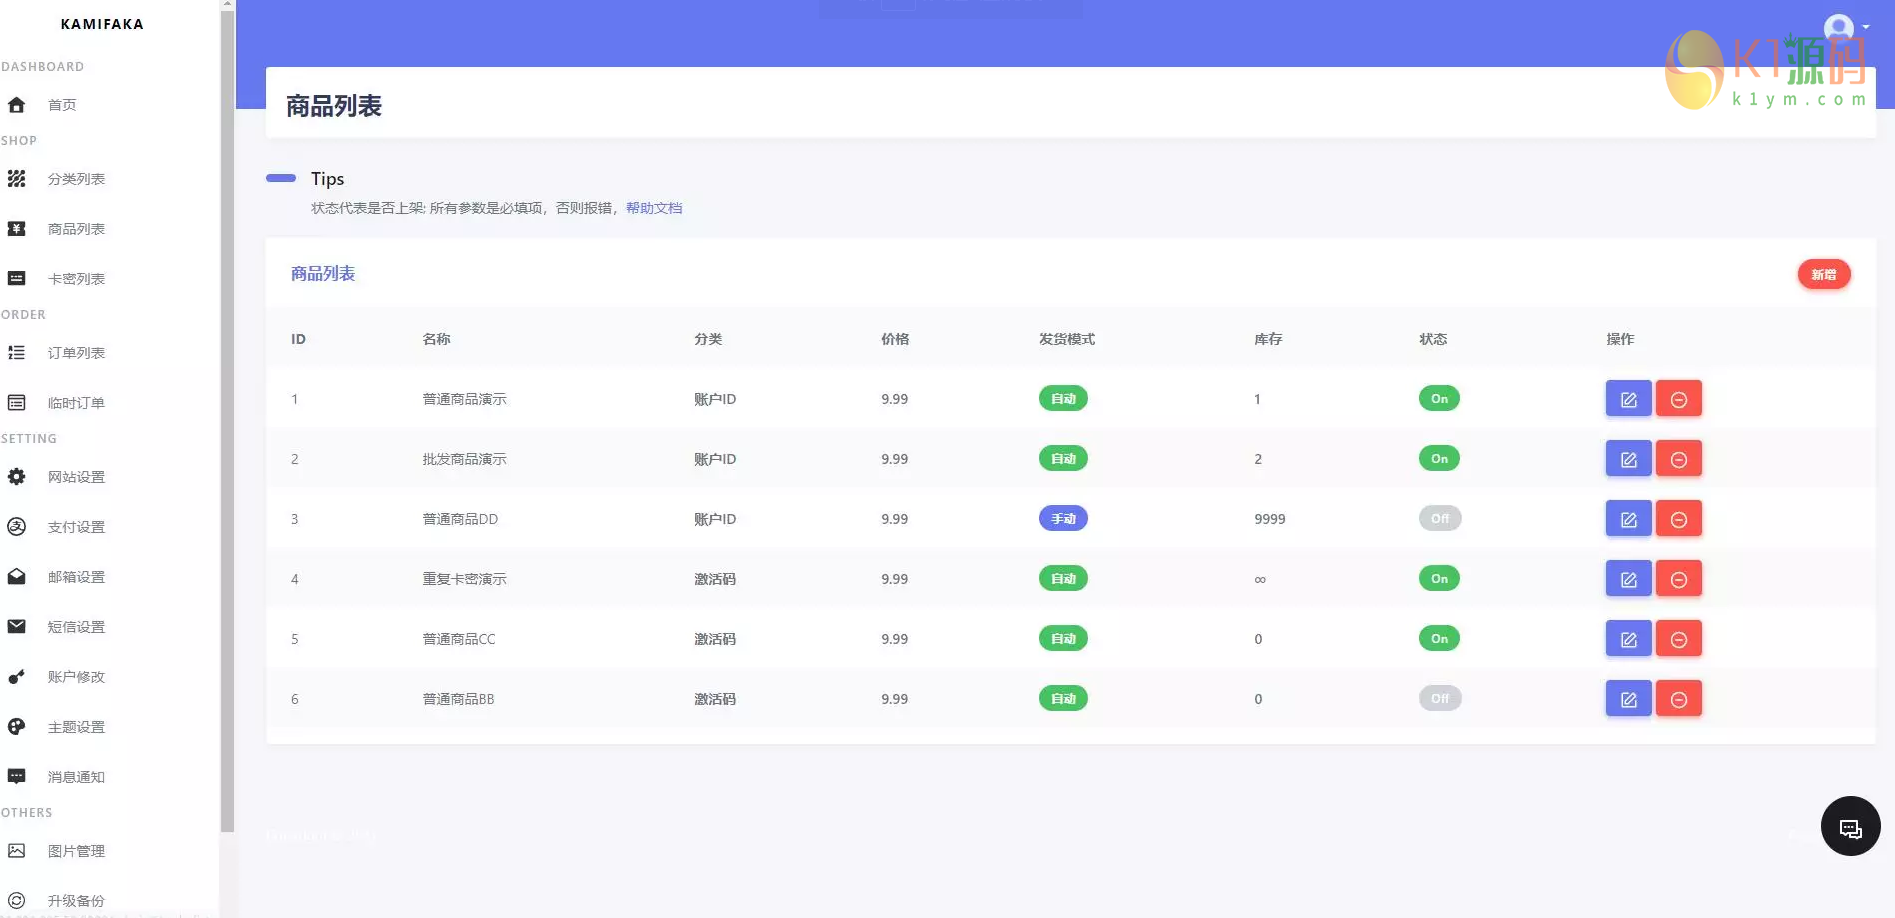Click the 卡密列表 card icon
Image resolution: width=1895 pixels, height=918 pixels.
16,279
